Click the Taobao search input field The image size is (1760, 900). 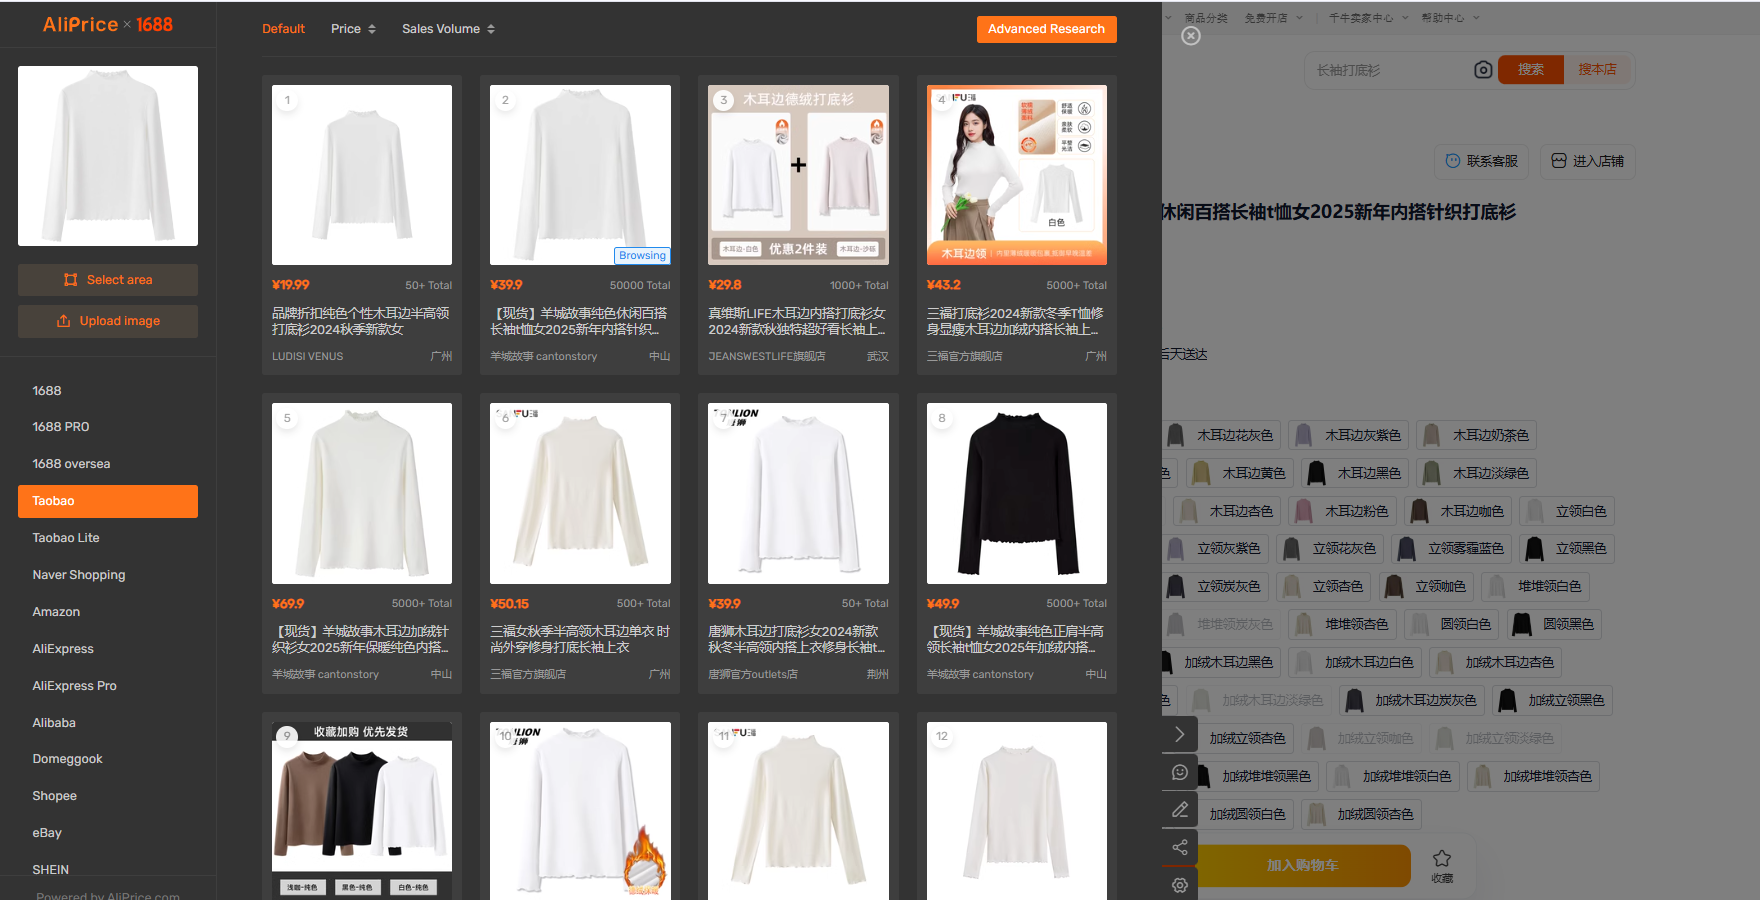pyautogui.click(x=1390, y=70)
